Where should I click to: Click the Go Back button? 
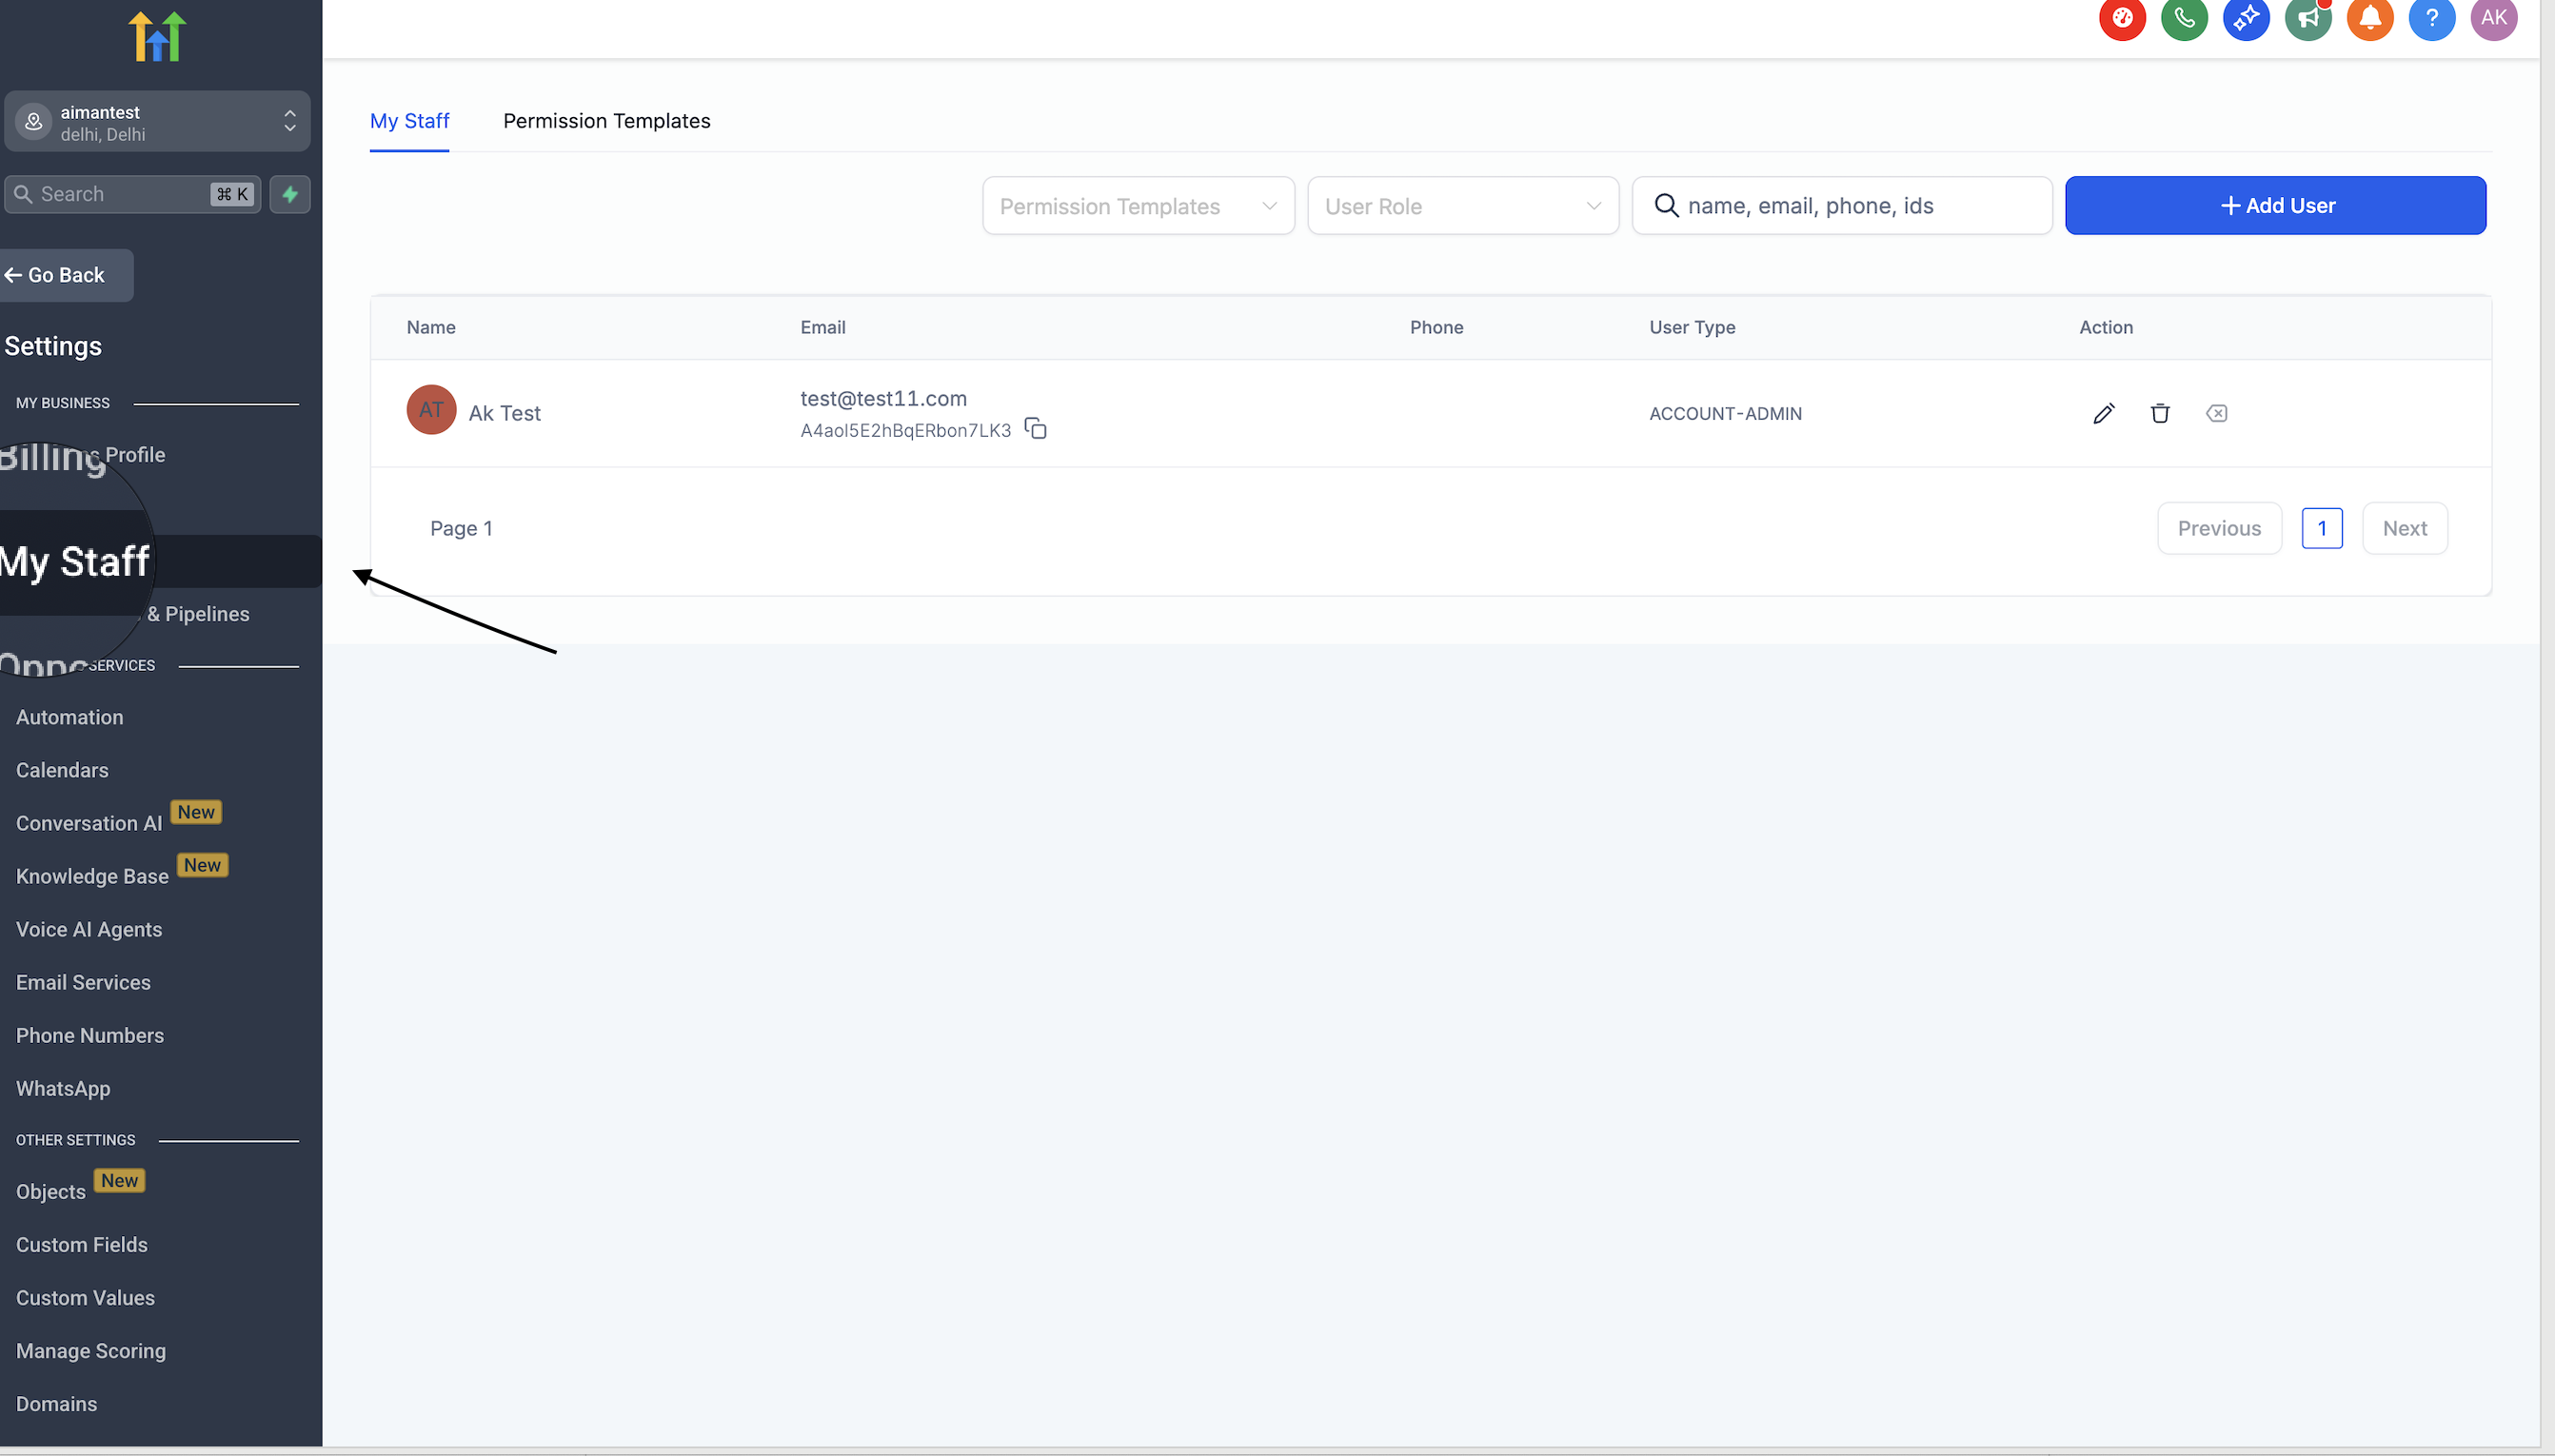[66, 275]
